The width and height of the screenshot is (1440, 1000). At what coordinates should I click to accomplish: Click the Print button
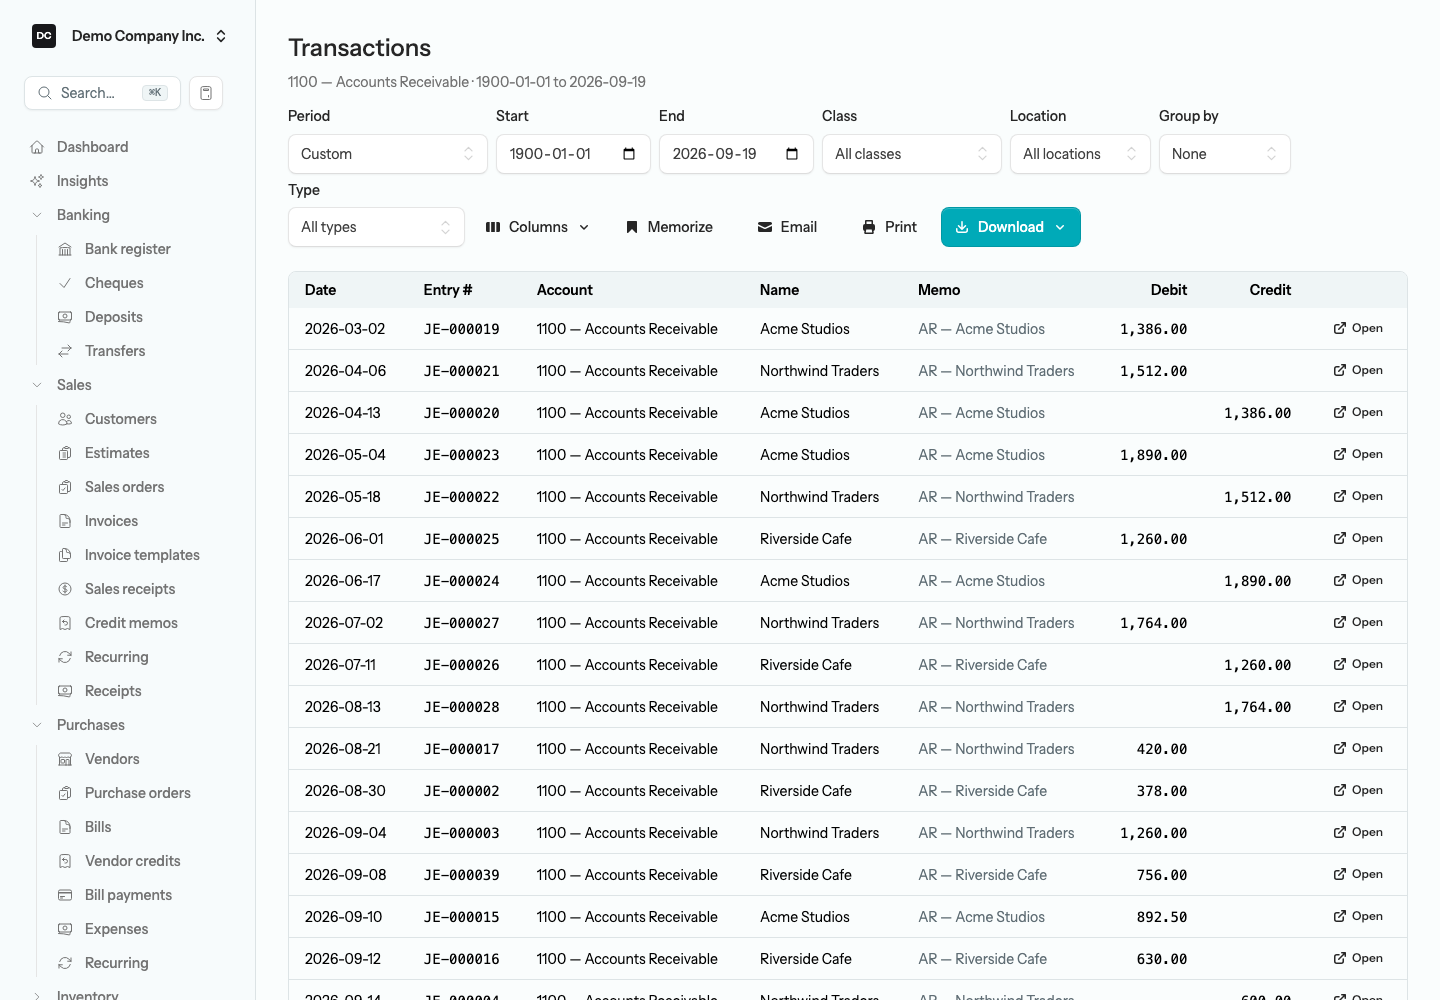pyautogui.click(x=889, y=227)
